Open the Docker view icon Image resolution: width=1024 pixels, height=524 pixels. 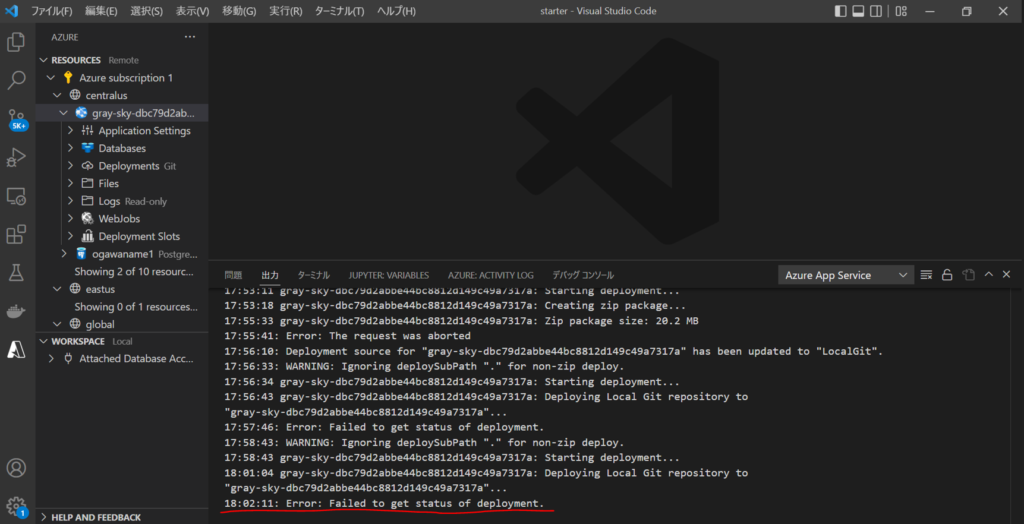16,311
